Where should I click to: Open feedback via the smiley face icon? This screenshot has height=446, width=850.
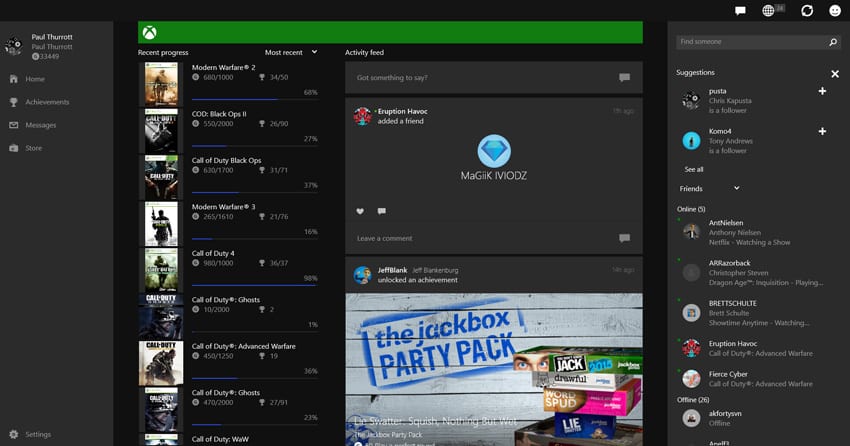[835, 11]
